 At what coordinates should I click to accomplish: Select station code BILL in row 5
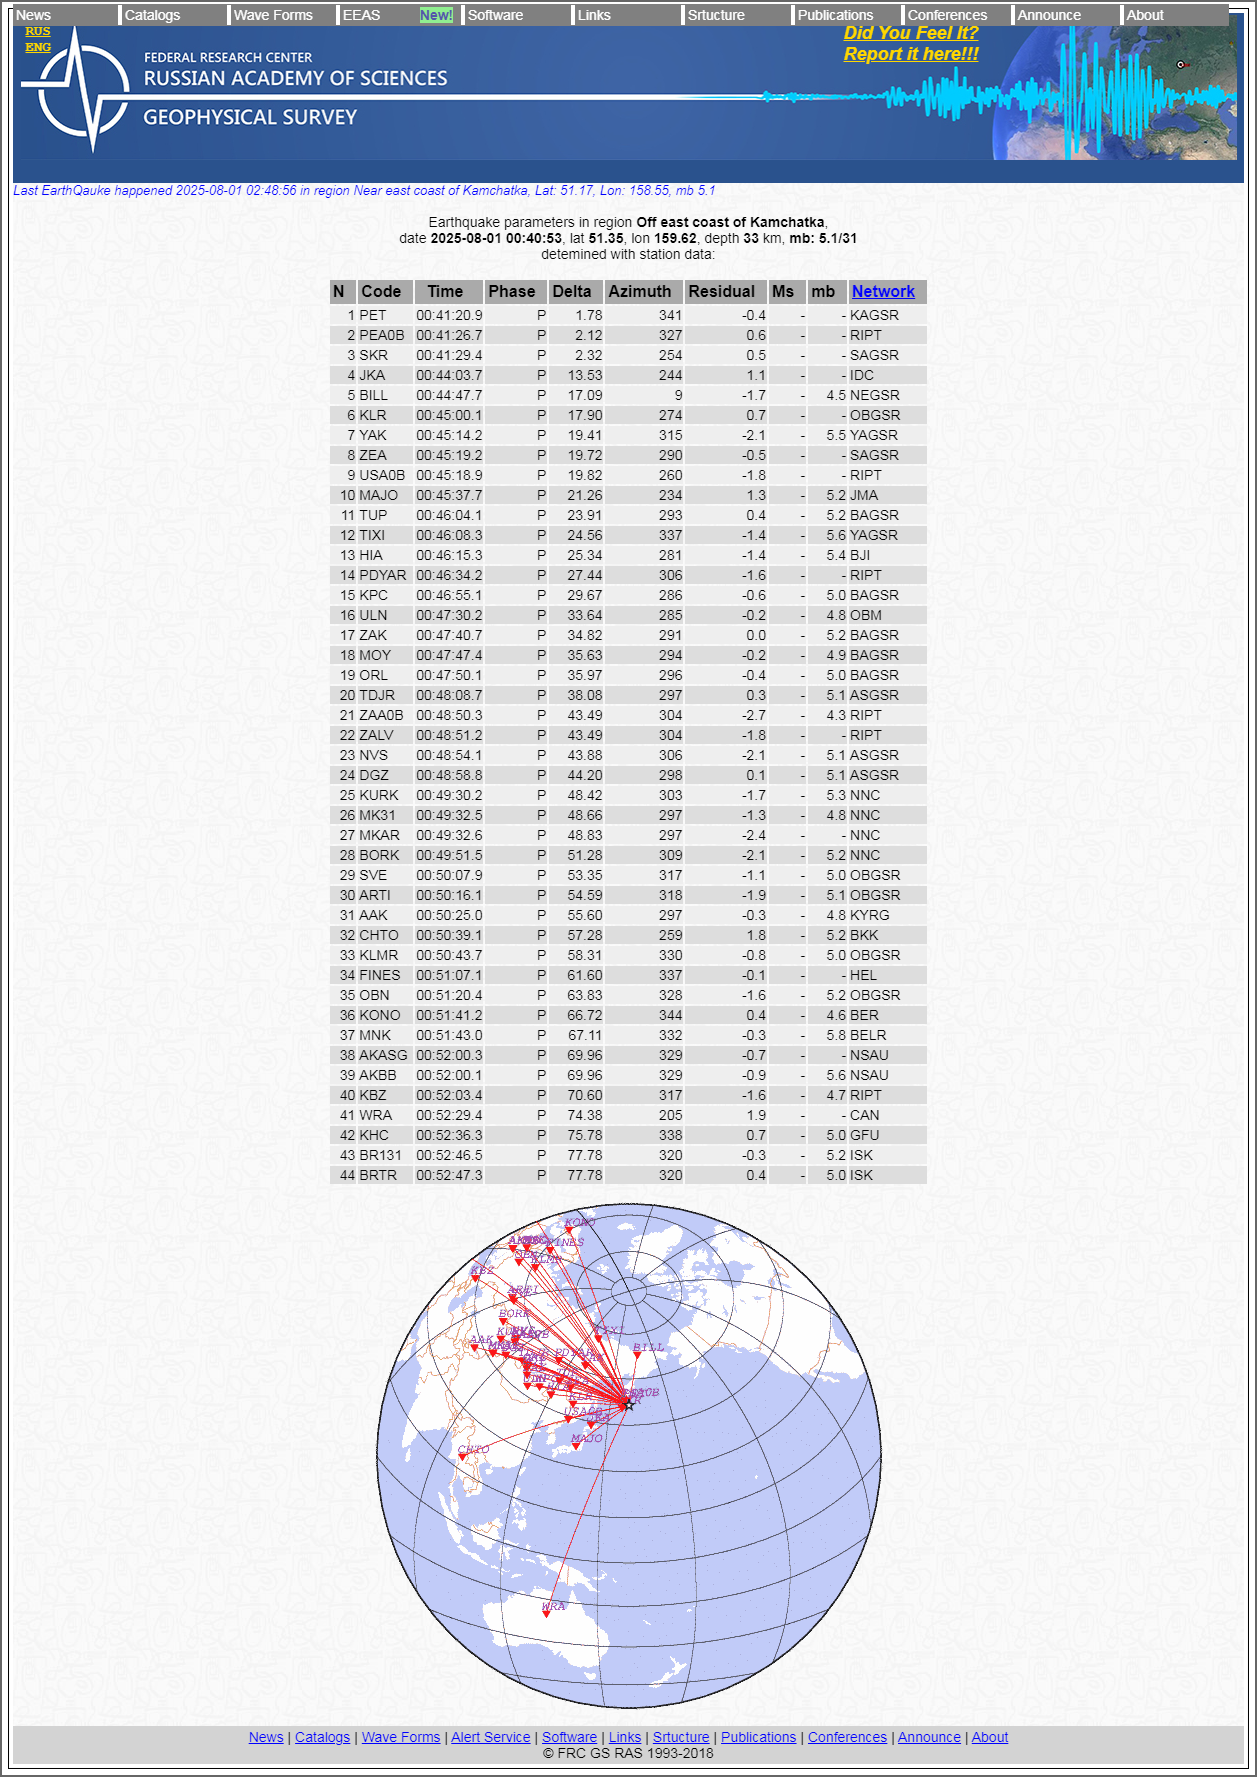click(374, 395)
